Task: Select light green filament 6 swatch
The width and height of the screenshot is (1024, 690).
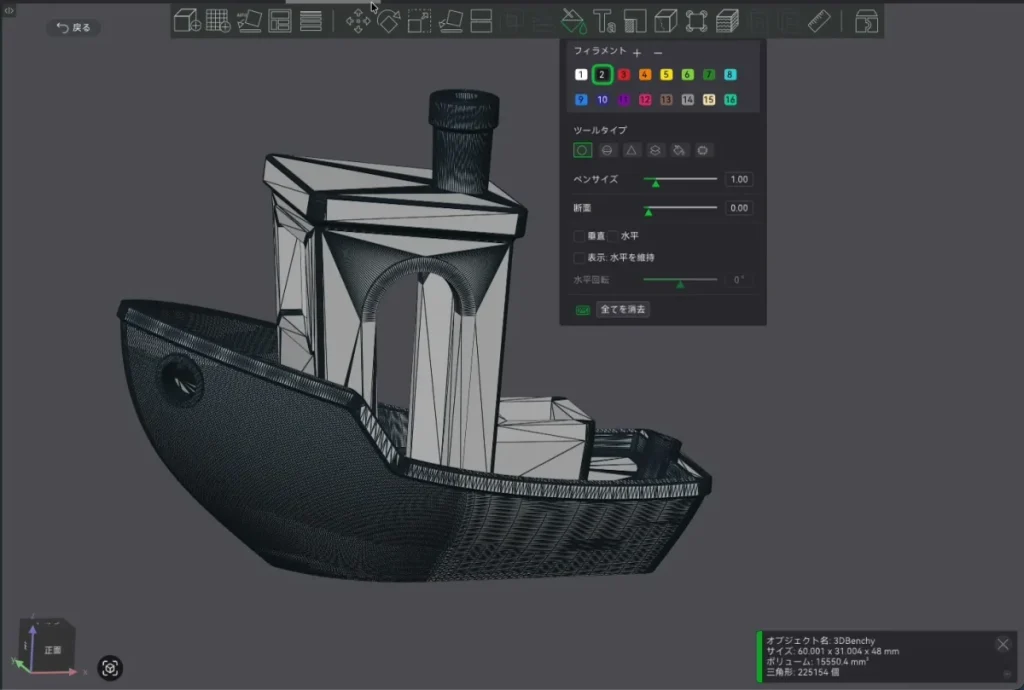Action: pos(687,74)
